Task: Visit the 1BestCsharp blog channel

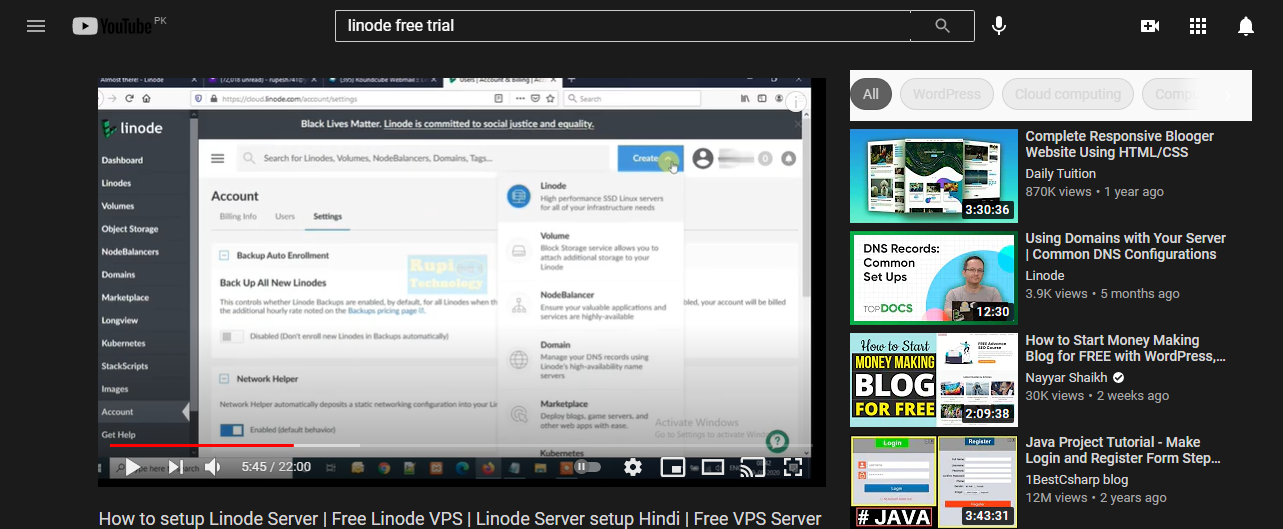Action: pyautogui.click(x=1076, y=480)
